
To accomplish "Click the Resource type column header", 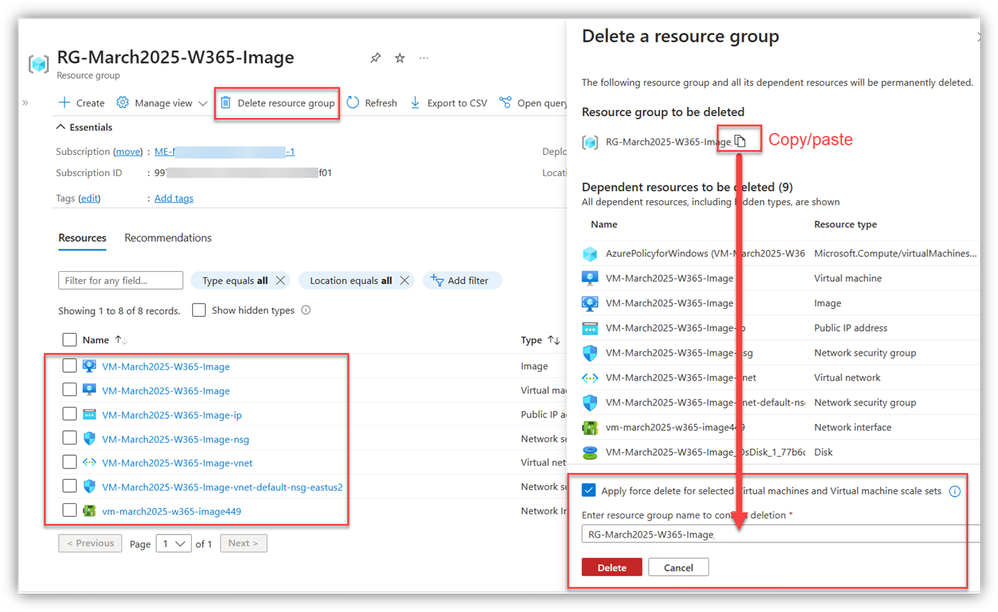I will (845, 225).
